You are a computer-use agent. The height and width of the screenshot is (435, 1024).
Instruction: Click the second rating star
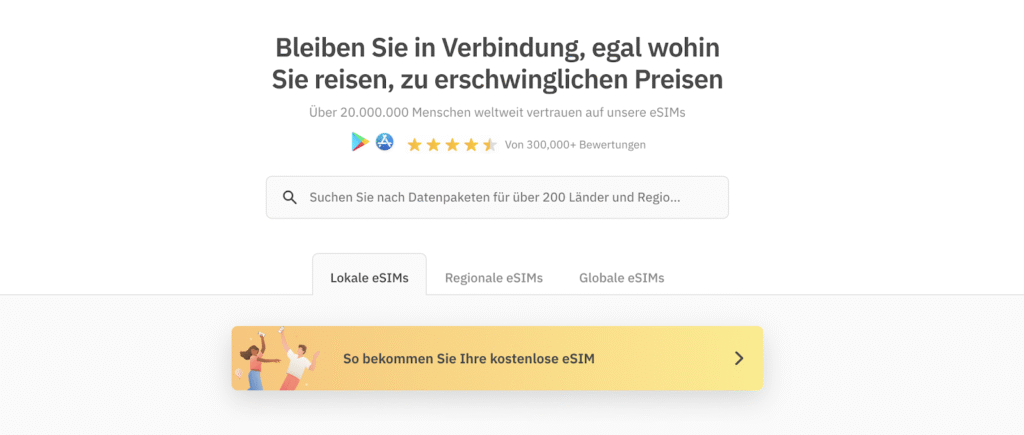click(433, 145)
